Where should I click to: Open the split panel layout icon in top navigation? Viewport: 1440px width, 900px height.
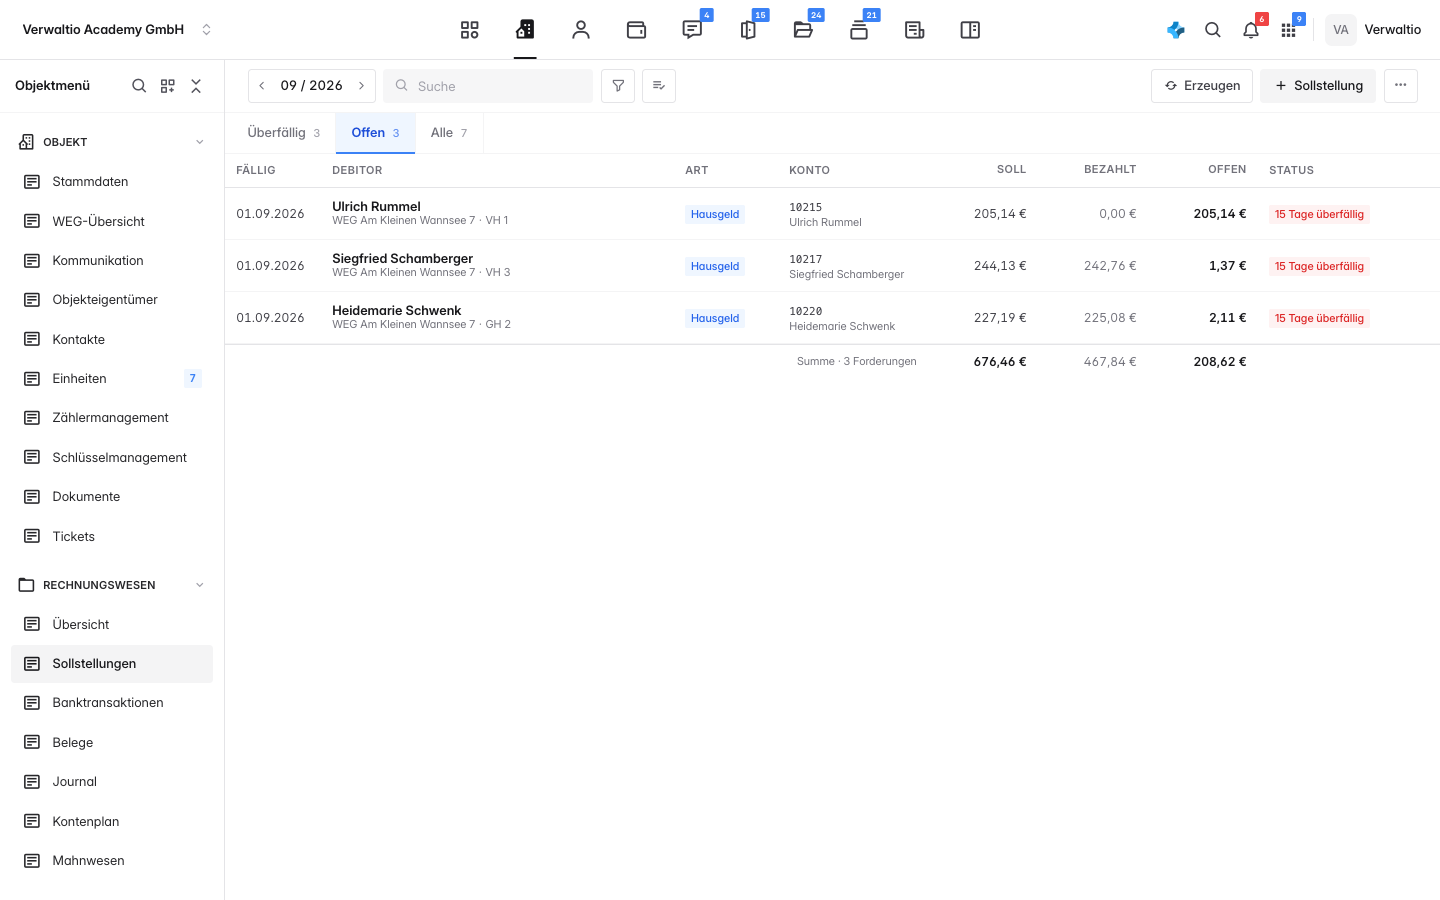(970, 30)
